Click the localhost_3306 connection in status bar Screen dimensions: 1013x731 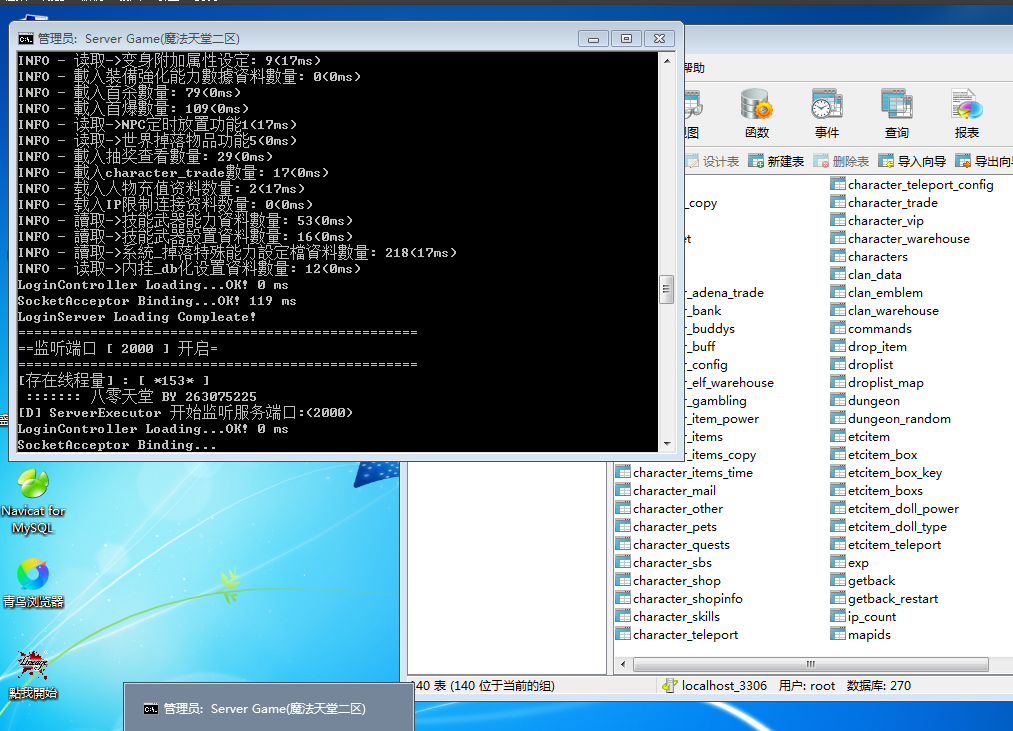coord(715,685)
